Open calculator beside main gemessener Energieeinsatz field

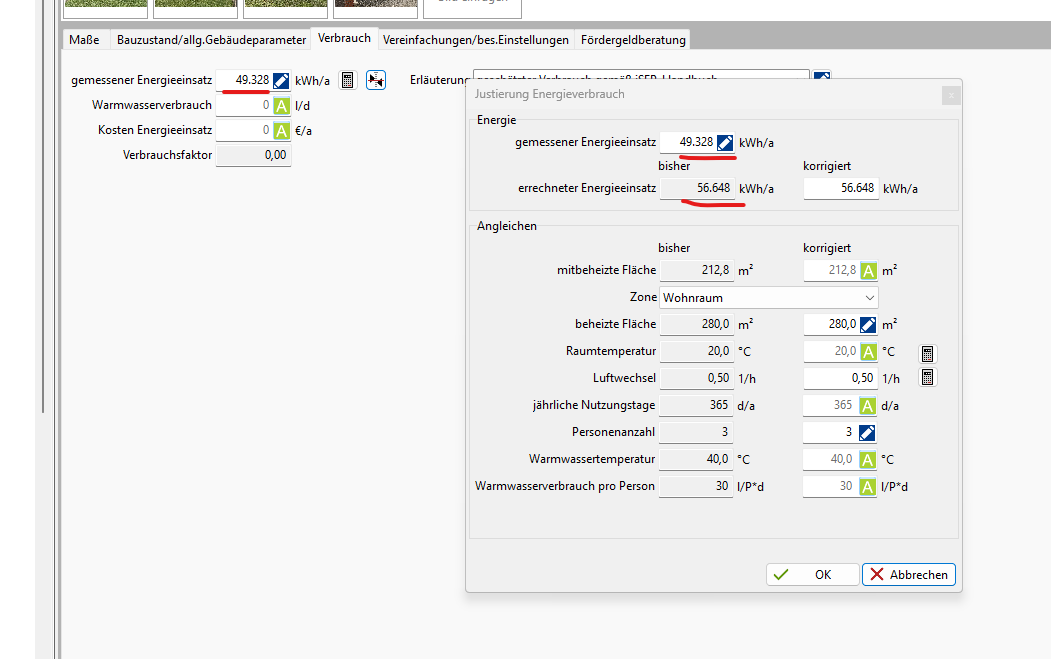click(x=347, y=80)
